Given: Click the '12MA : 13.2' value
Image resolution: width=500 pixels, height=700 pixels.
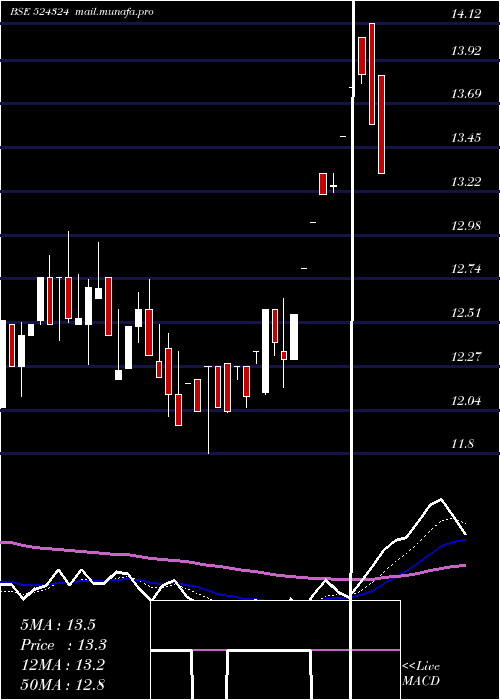Looking at the screenshot, I should click(x=62, y=665).
